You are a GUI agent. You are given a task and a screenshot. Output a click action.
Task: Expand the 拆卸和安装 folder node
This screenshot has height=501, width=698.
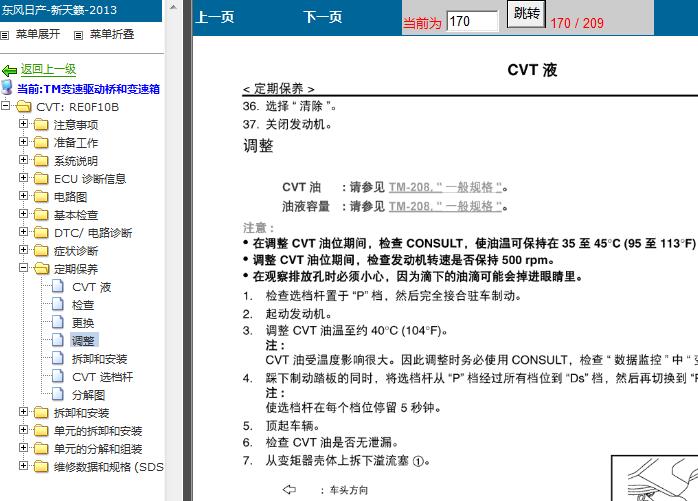click(24, 412)
